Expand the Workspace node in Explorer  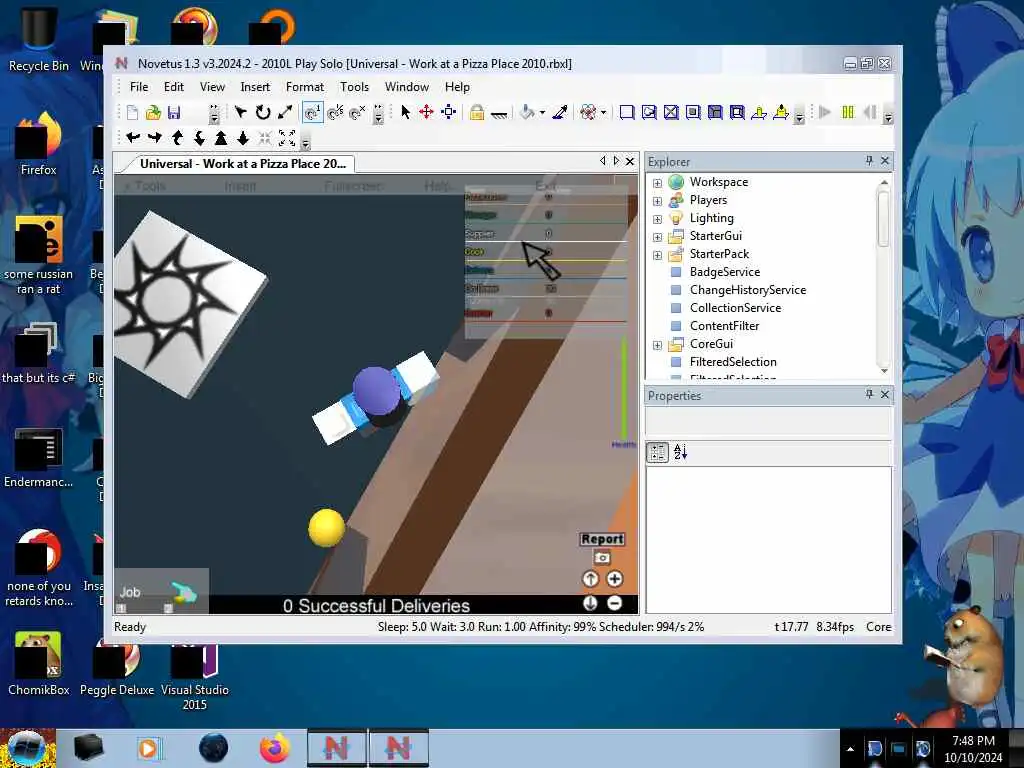click(658, 183)
